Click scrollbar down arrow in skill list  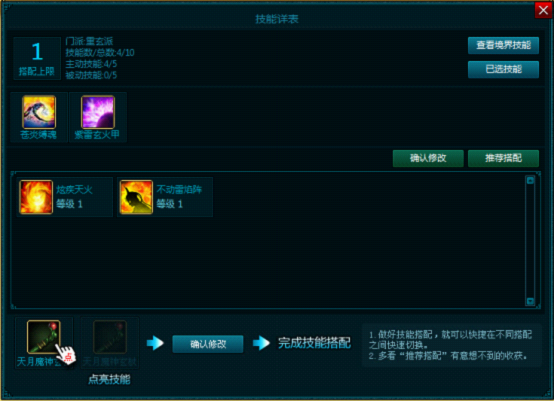(530, 301)
